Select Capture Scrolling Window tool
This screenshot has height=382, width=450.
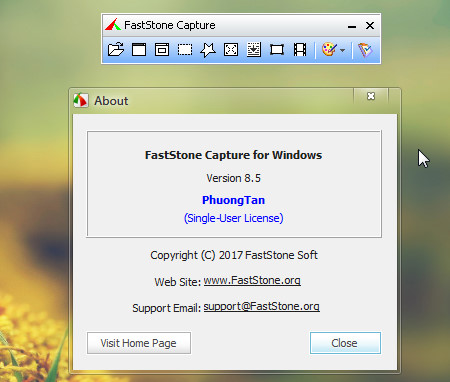[254, 50]
